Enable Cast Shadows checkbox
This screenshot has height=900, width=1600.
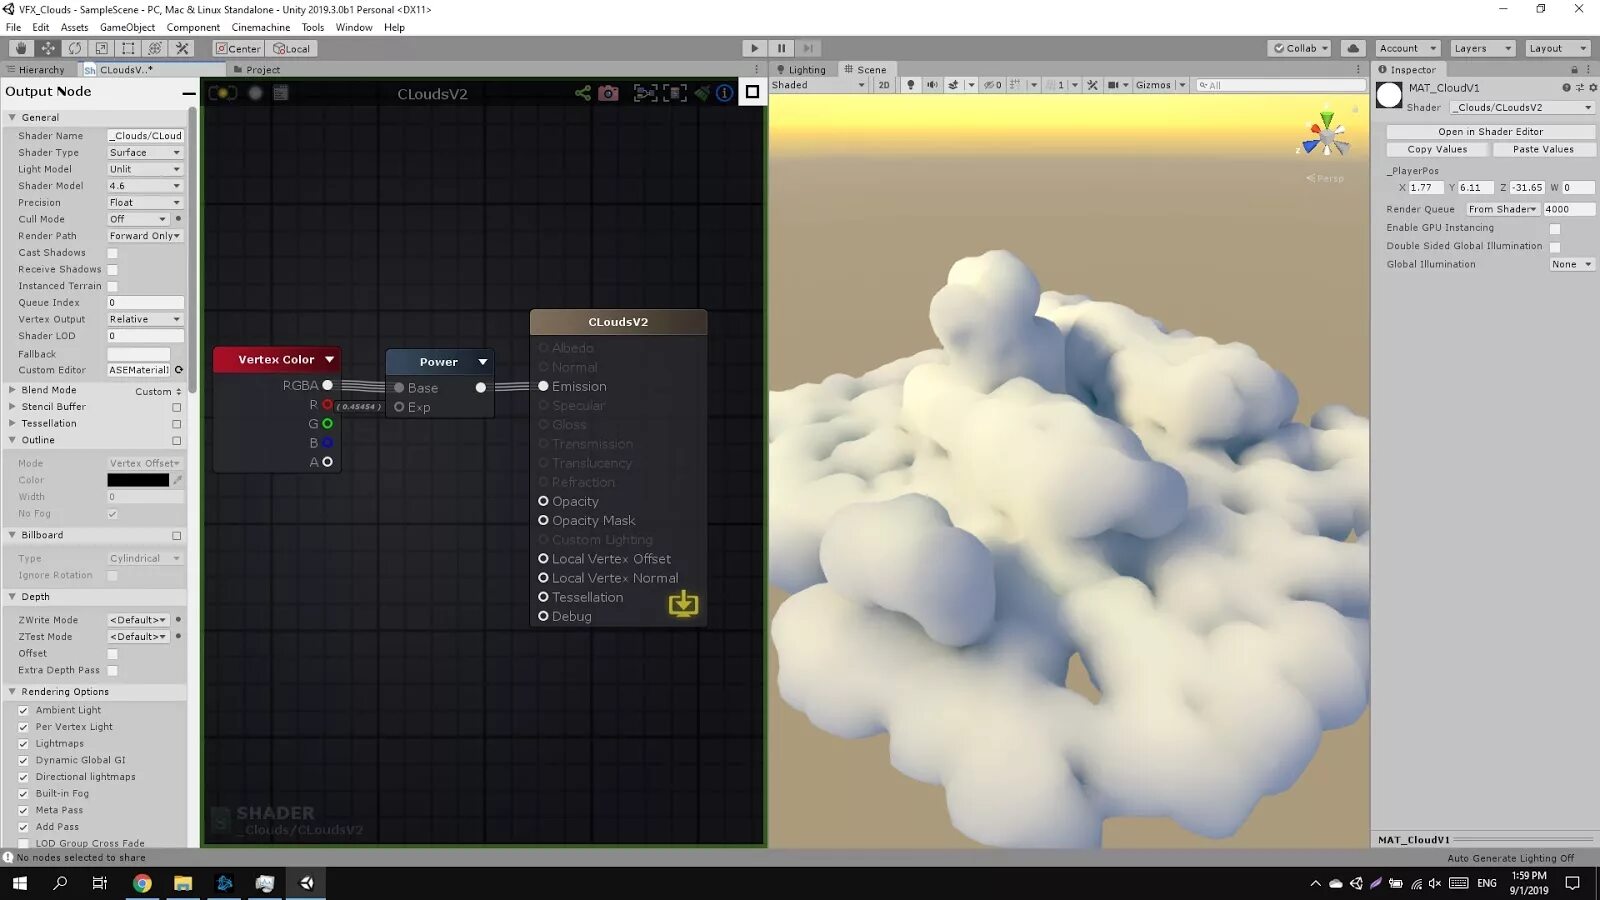113,253
